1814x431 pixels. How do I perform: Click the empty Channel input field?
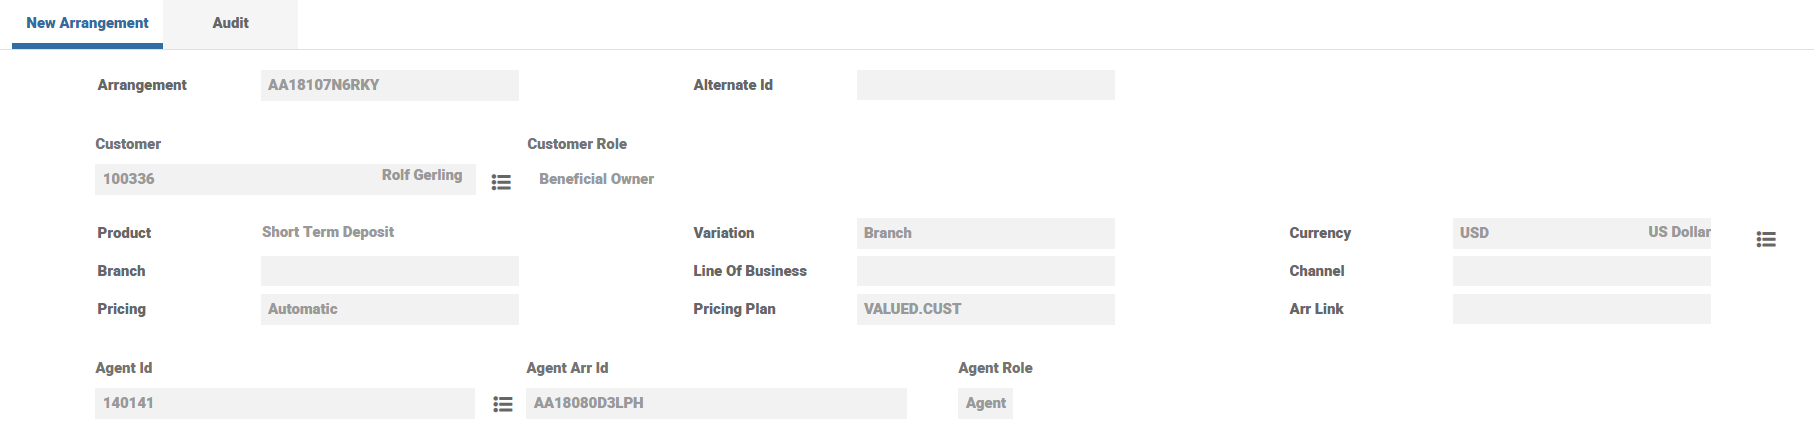[1581, 271]
